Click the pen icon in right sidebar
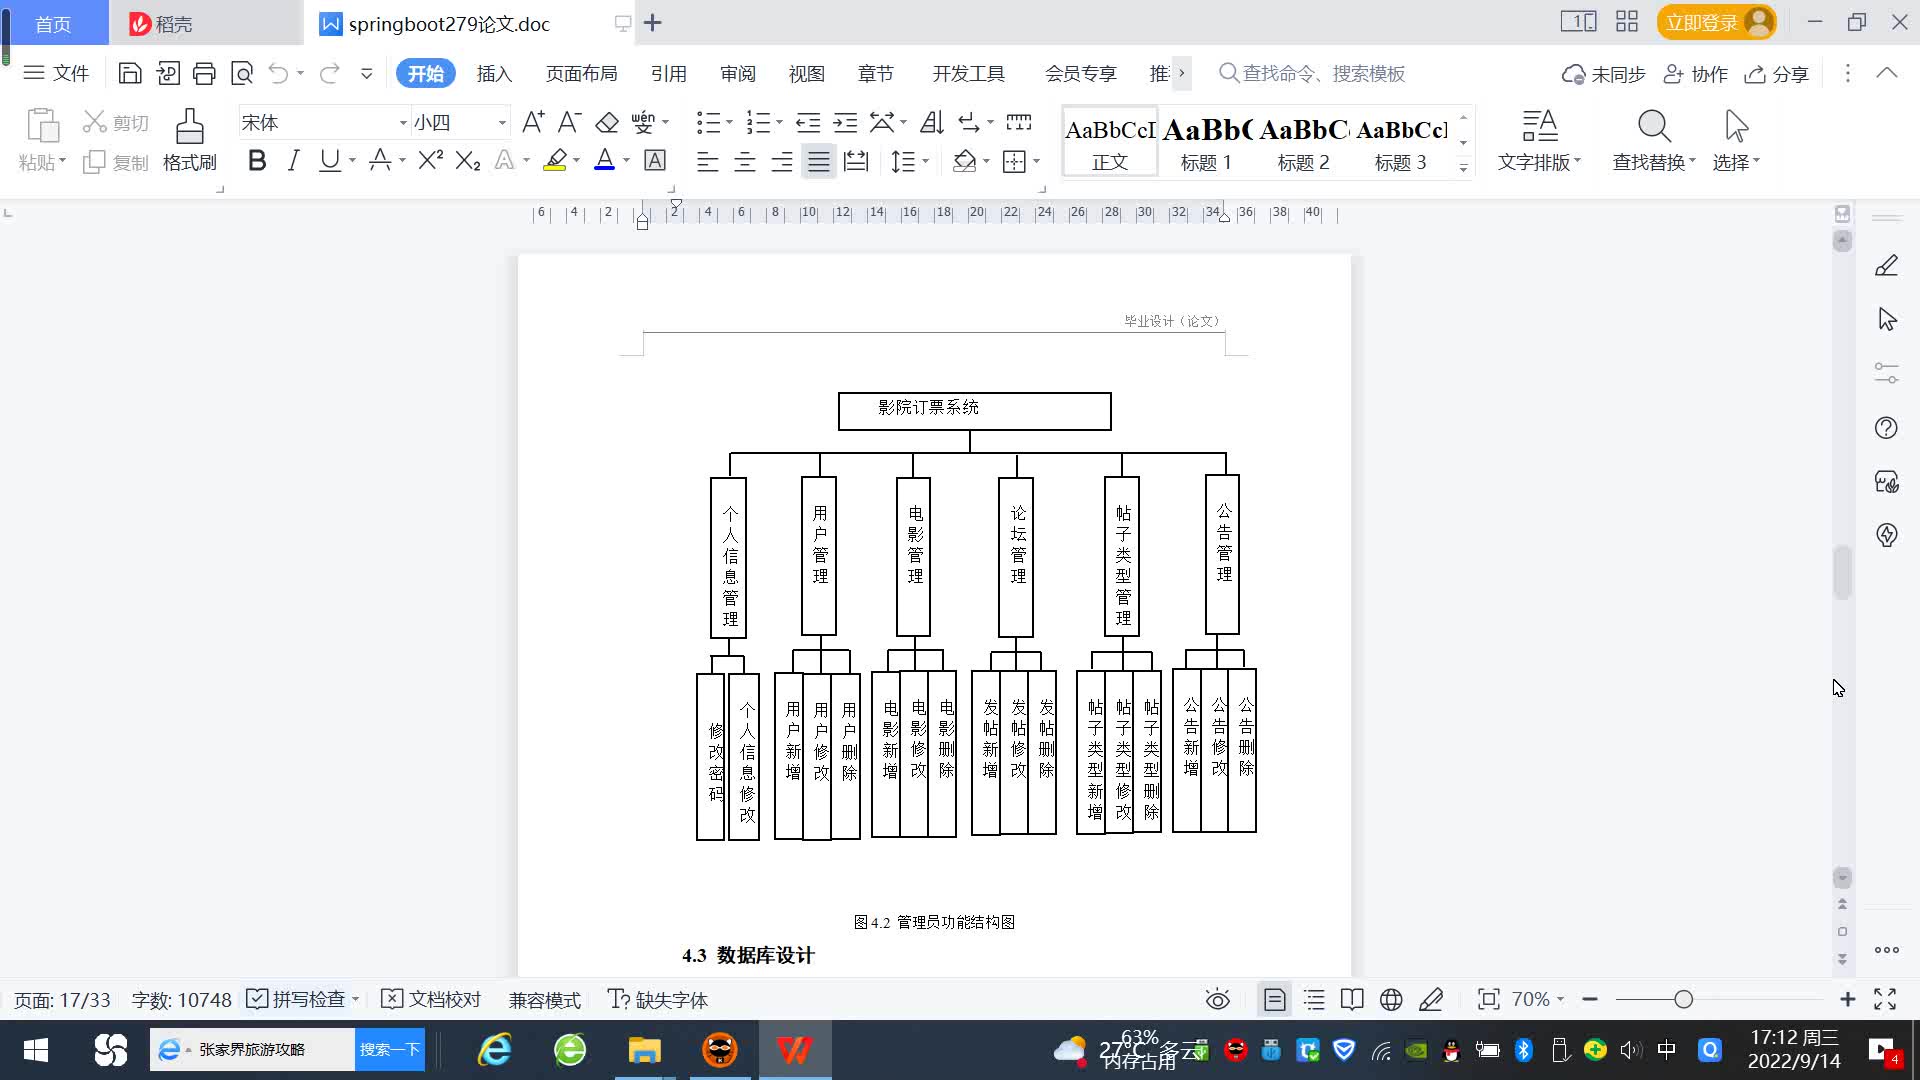 (x=1886, y=266)
